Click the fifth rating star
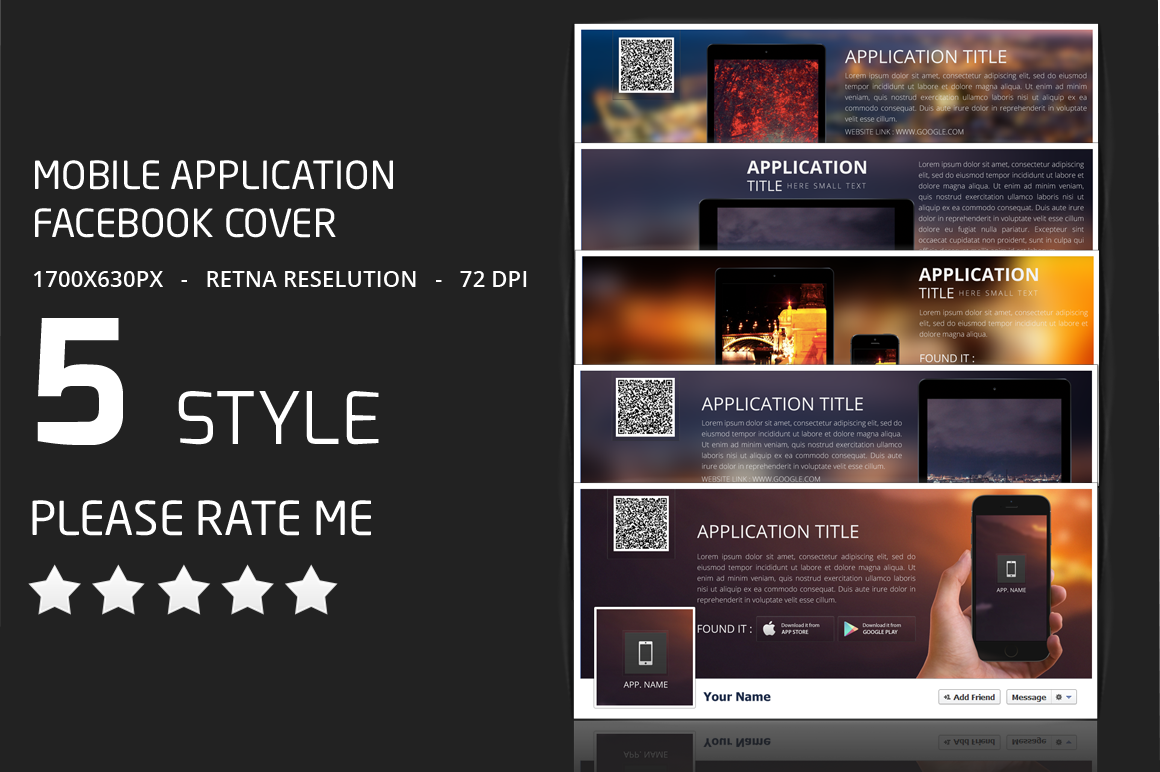The height and width of the screenshot is (772, 1160). pyautogui.click(x=311, y=590)
